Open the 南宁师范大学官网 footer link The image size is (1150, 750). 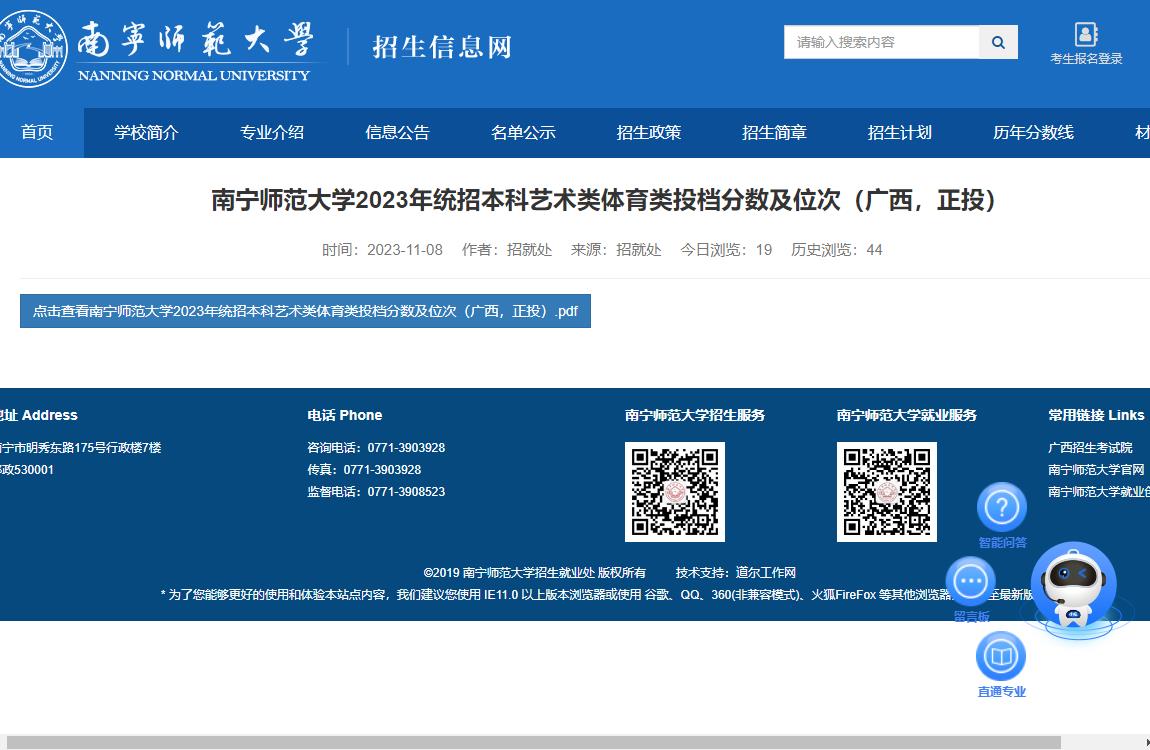(x=1096, y=469)
